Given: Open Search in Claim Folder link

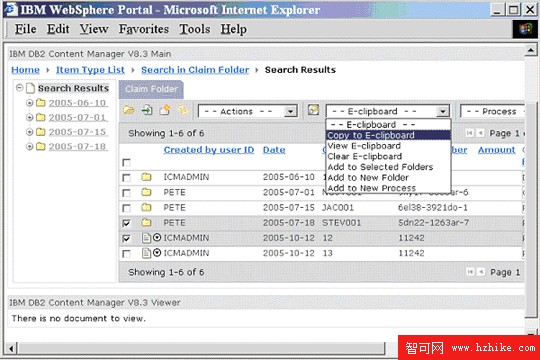Looking at the screenshot, I should point(195,70).
